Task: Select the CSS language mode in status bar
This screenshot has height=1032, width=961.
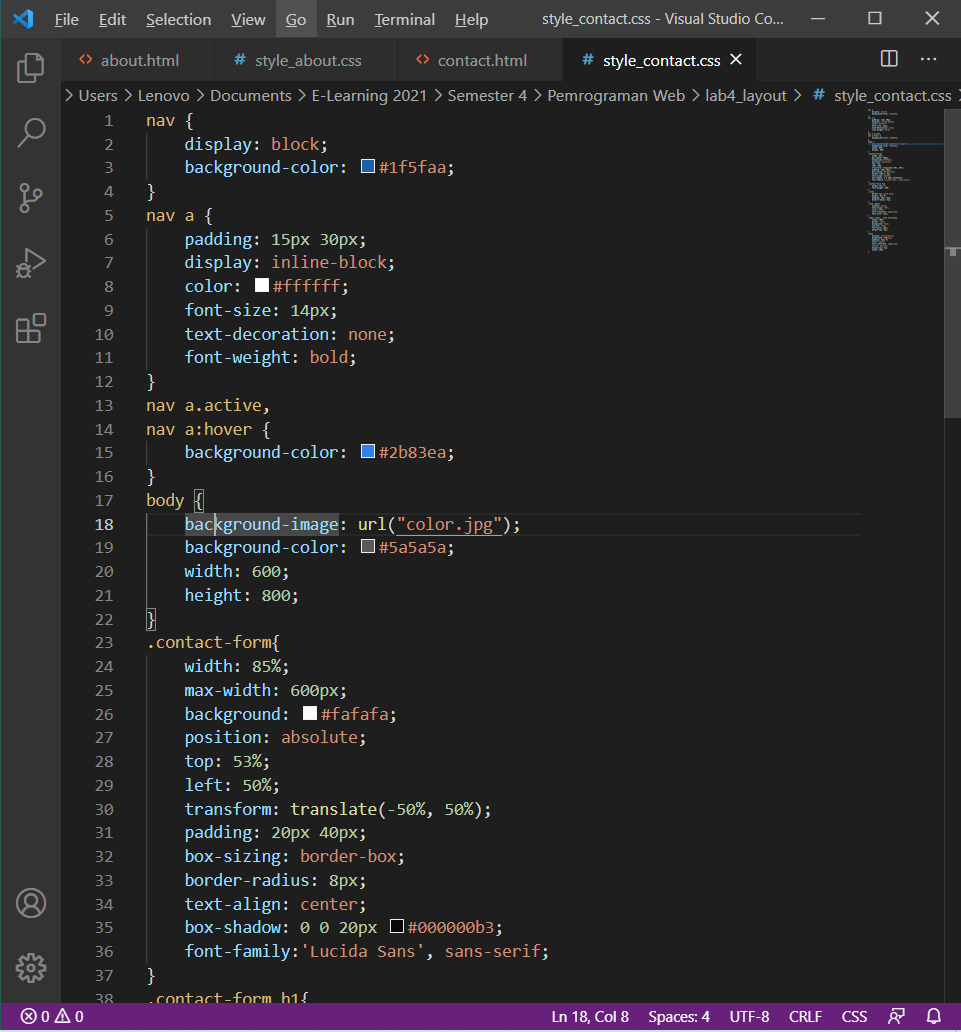Action: point(854,1017)
